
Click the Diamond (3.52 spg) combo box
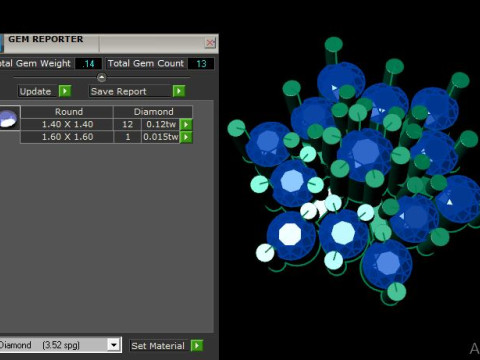pyautogui.click(x=60, y=345)
